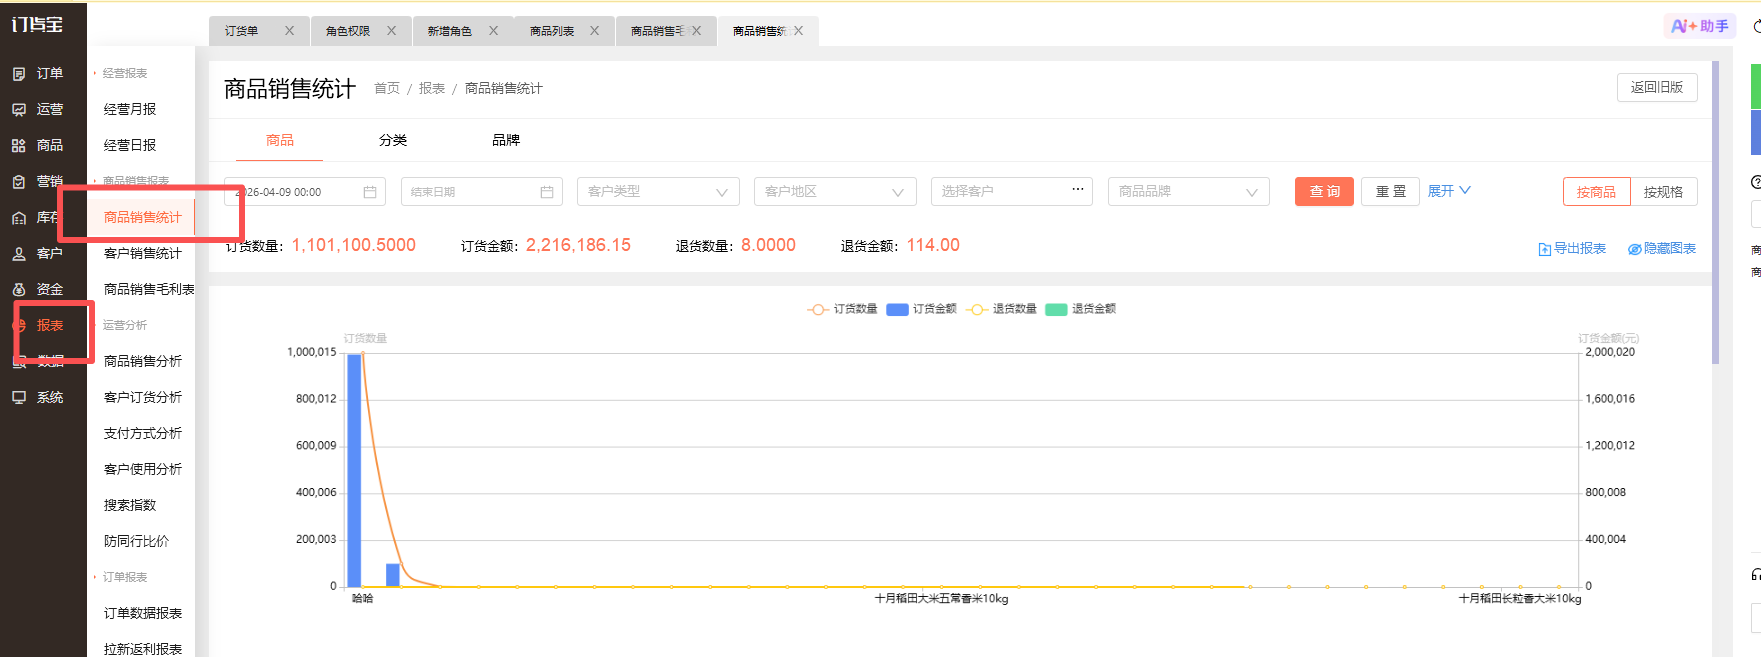Close the 角色权限 tab
Viewport: 1761px width, 657px height.
[x=392, y=31]
